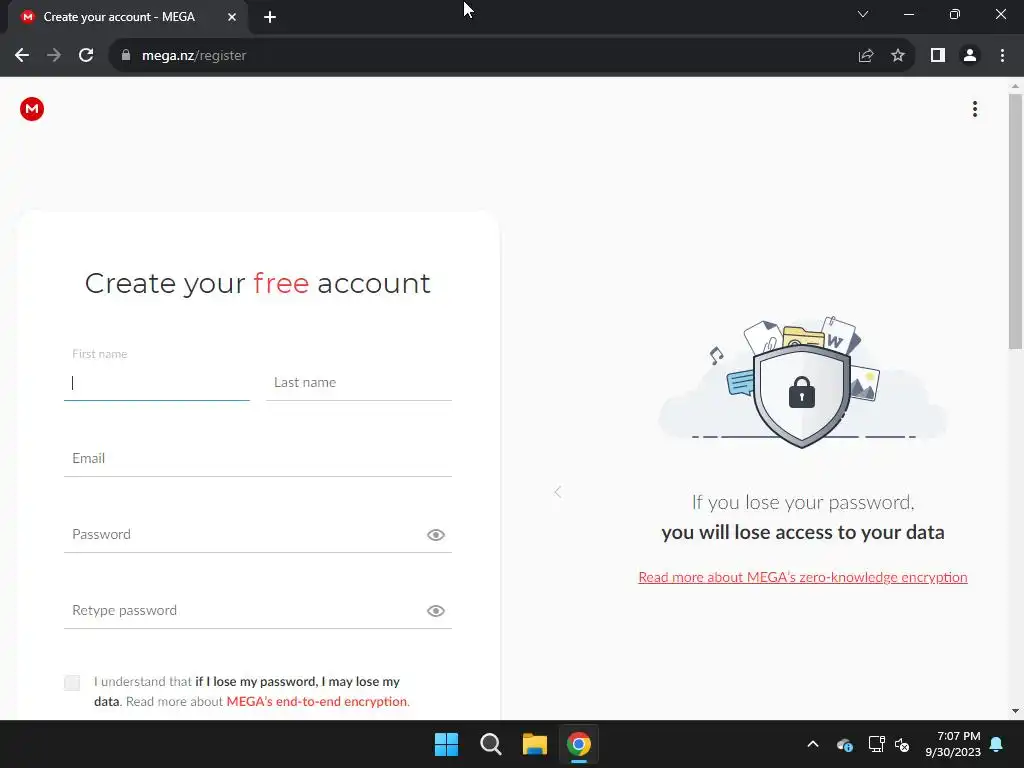Close the Create your account - MEGA tab
Screen dimensions: 1024x768
[232, 17]
